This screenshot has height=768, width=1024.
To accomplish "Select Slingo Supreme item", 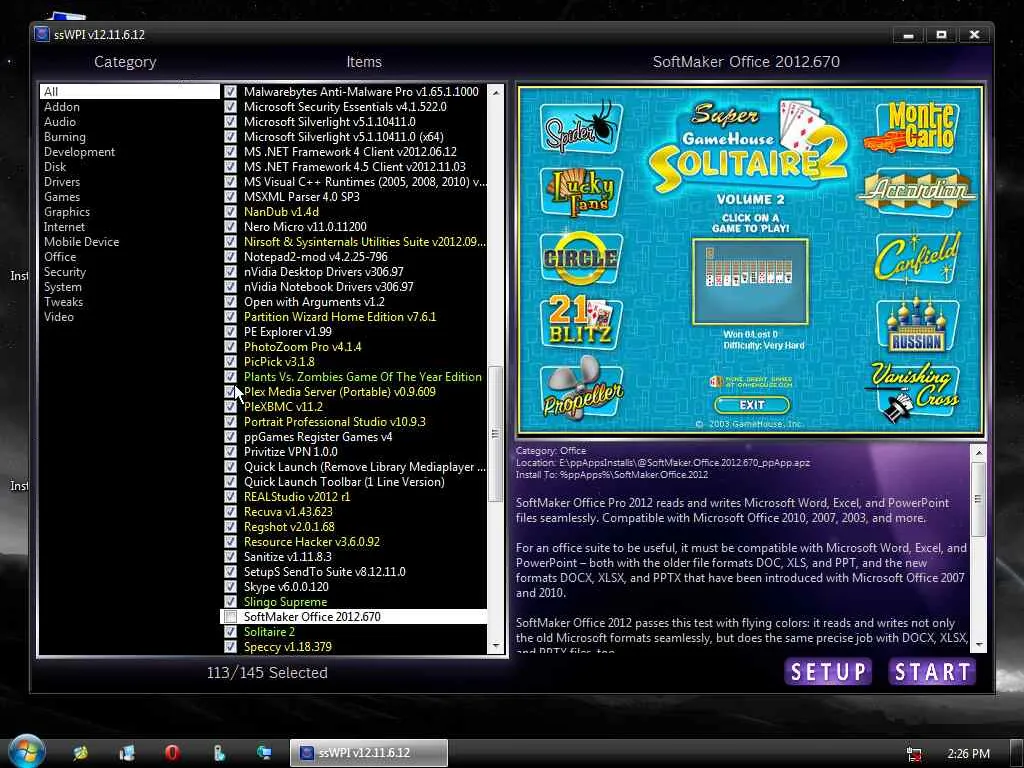I will [285, 601].
